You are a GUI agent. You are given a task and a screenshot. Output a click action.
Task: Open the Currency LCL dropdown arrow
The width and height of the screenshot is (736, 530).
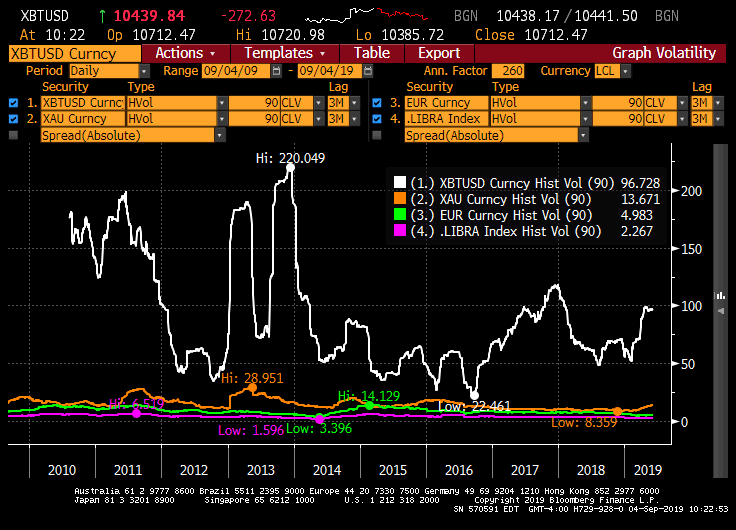(x=626, y=71)
